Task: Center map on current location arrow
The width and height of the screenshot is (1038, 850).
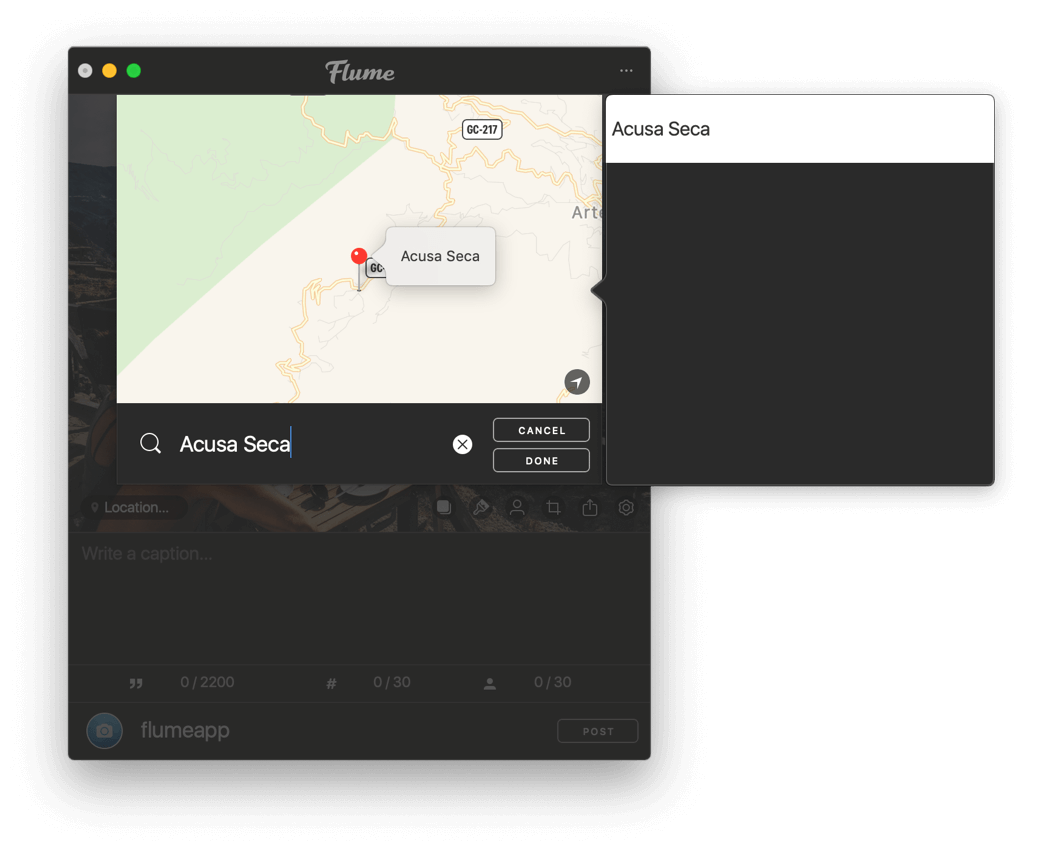Action: [x=577, y=382]
